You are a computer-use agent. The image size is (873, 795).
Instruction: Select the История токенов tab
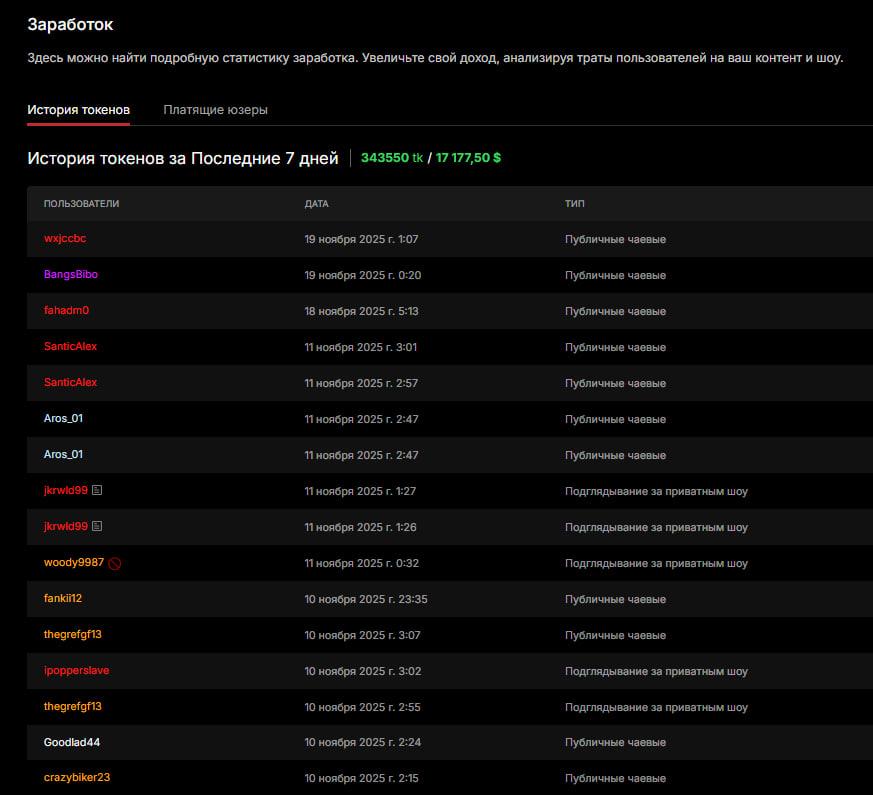click(78, 110)
